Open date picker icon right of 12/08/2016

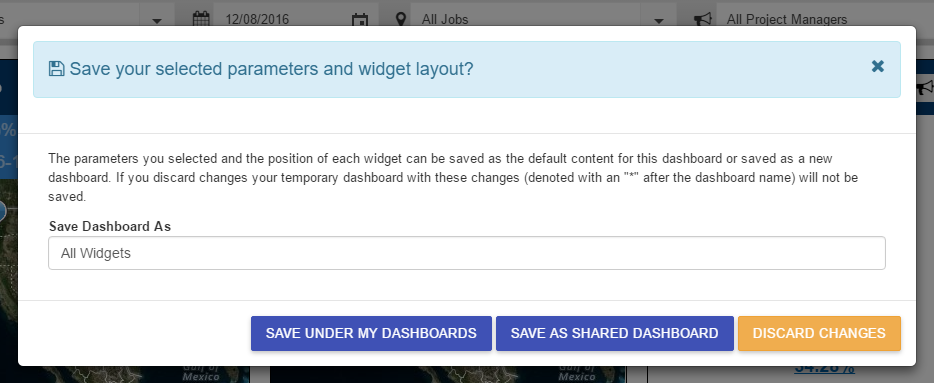[x=360, y=20]
